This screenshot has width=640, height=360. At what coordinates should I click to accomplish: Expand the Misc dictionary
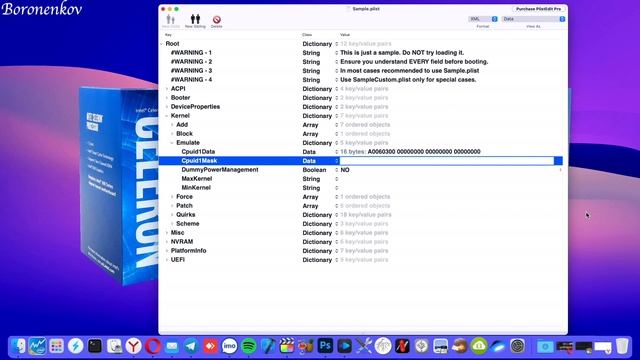click(167, 232)
